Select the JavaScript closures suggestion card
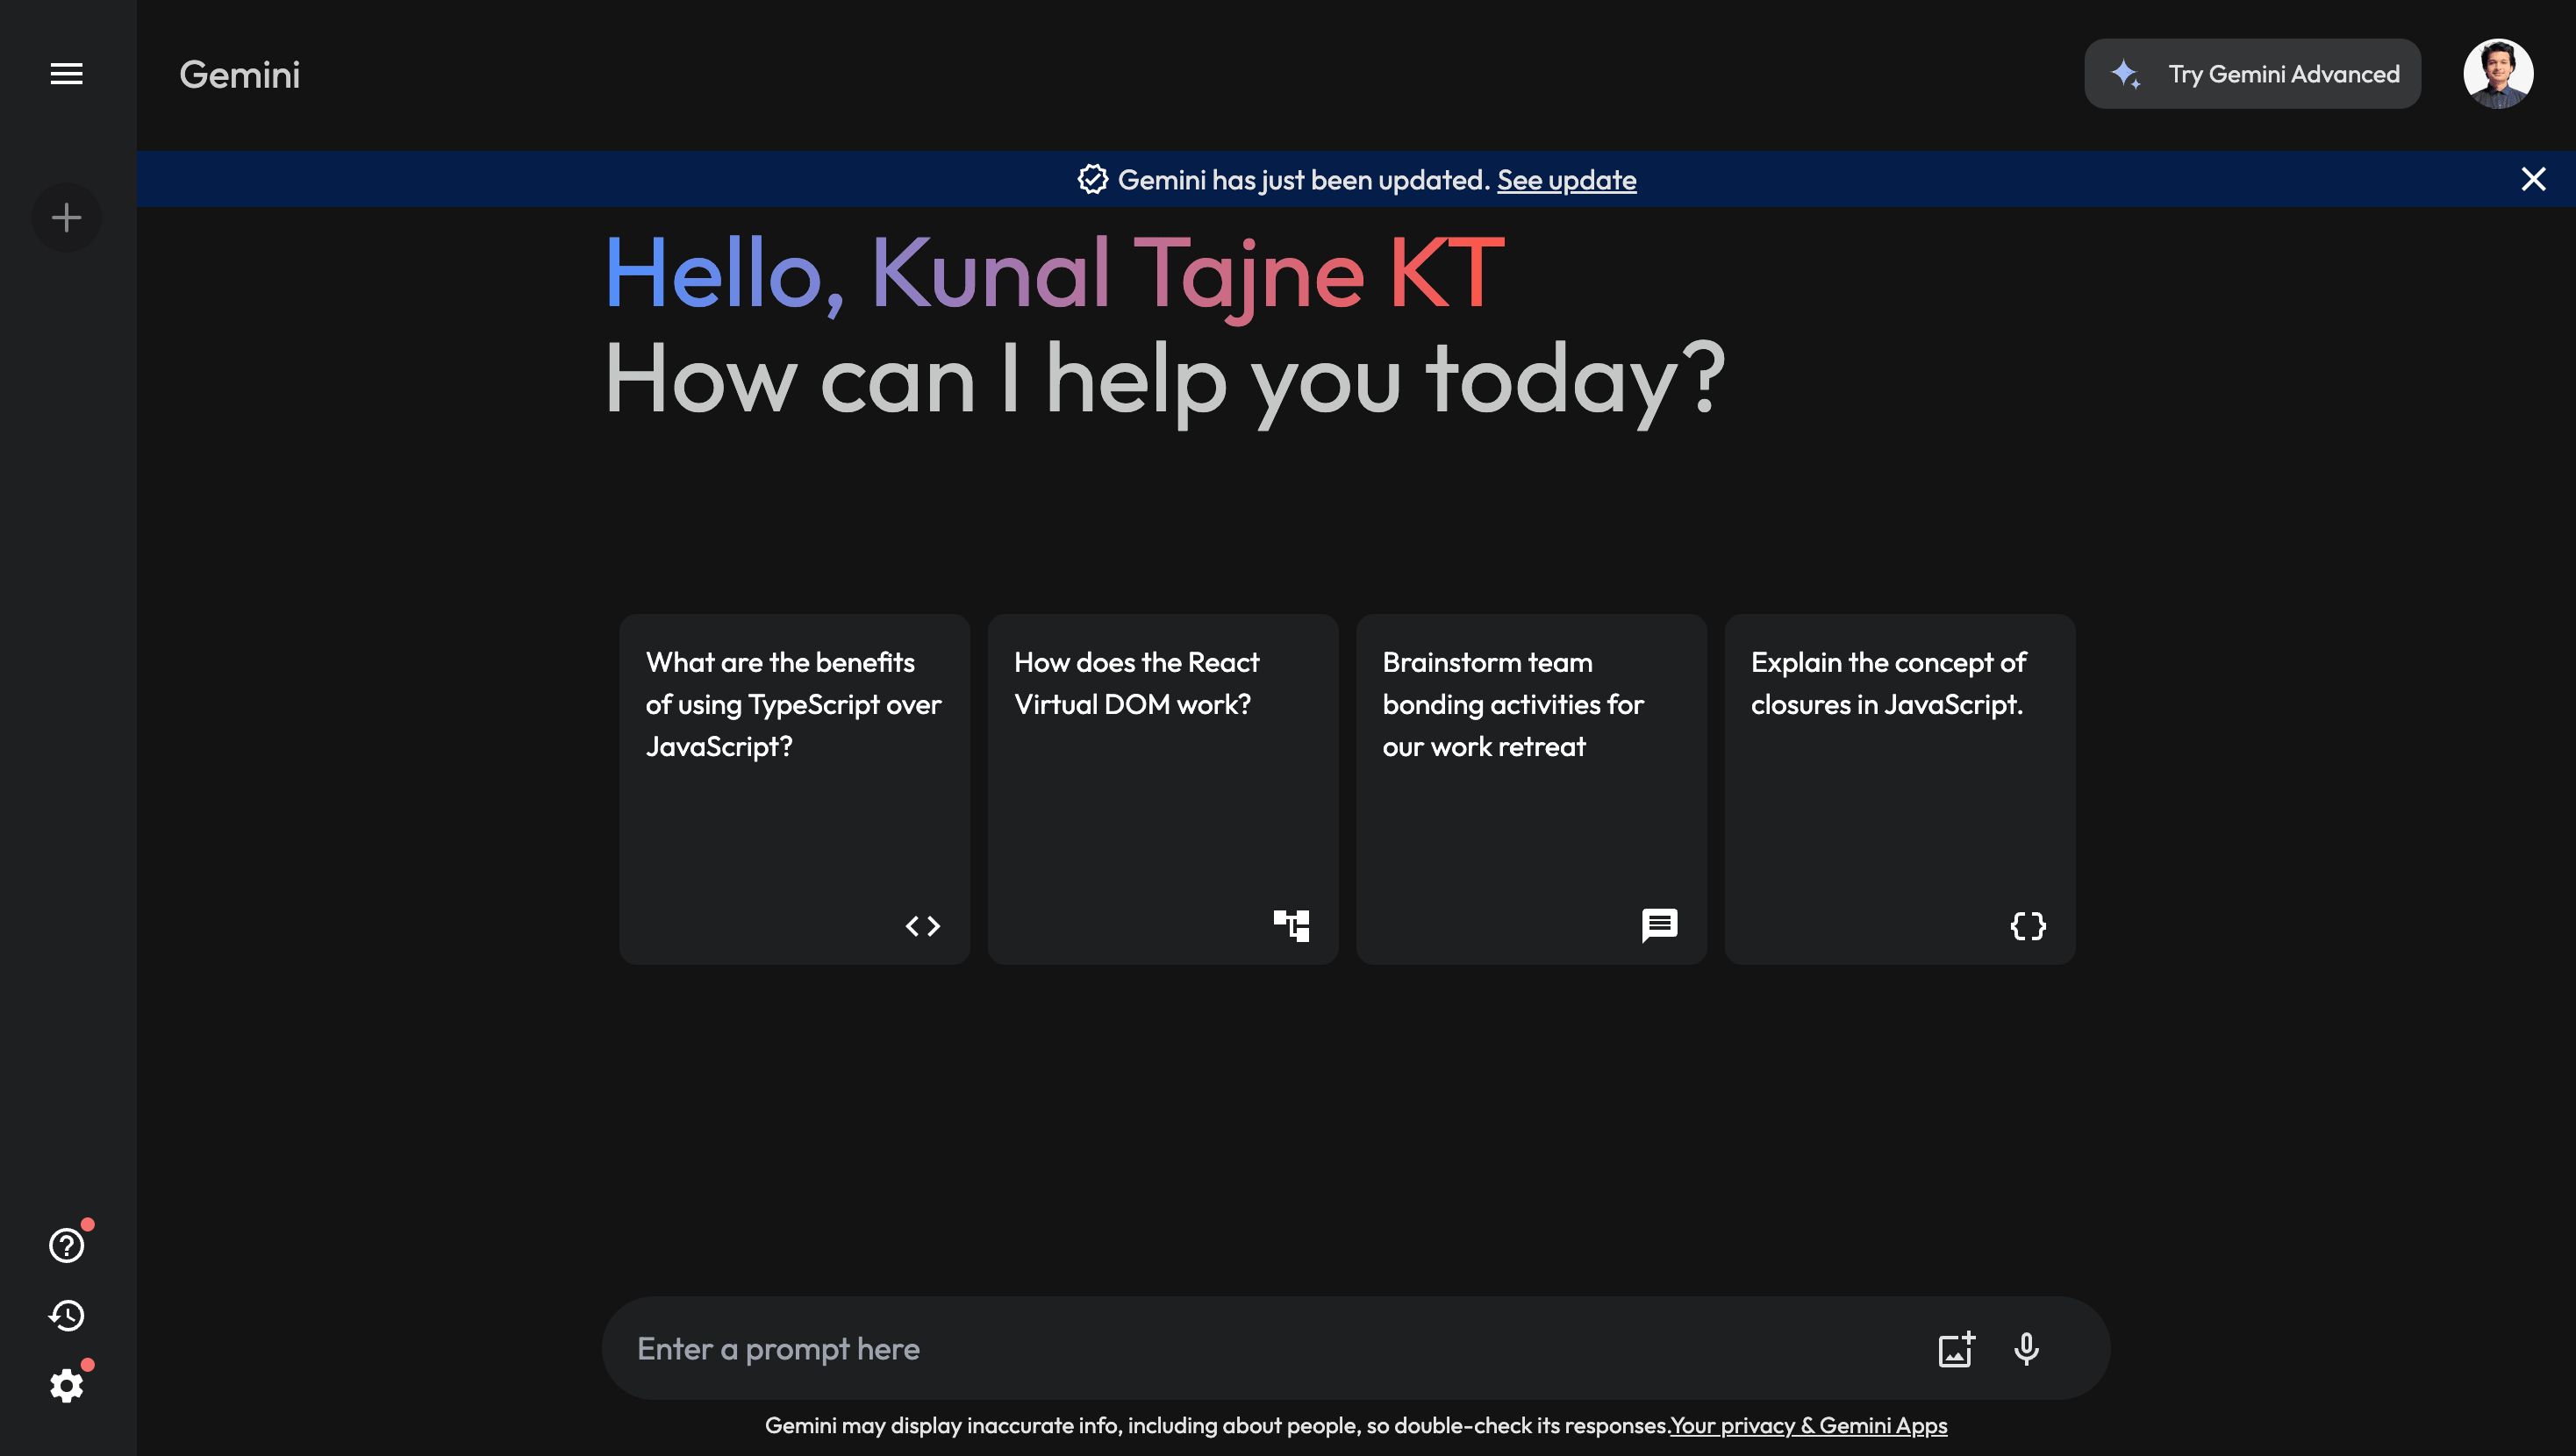This screenshot has height=1456, width=2576. pyautogui.click(x=1899, y=789)
